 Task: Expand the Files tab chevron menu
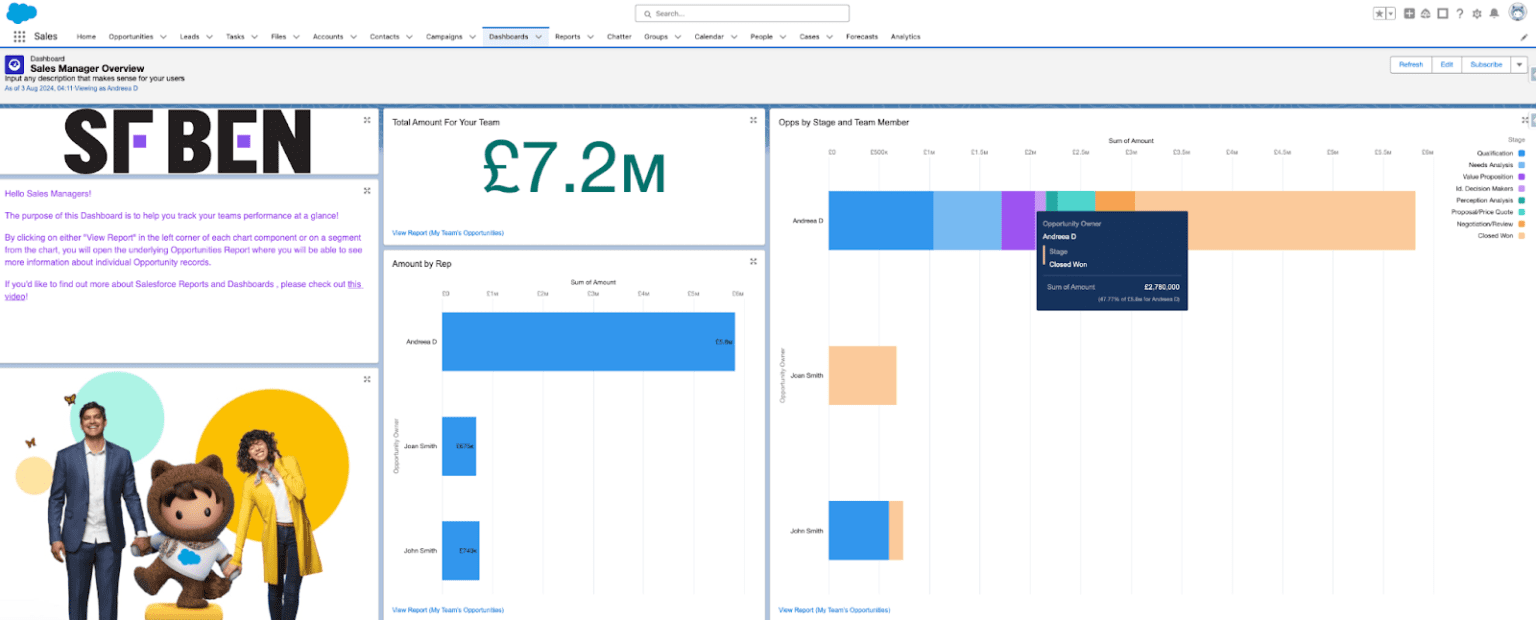point(296,37)
